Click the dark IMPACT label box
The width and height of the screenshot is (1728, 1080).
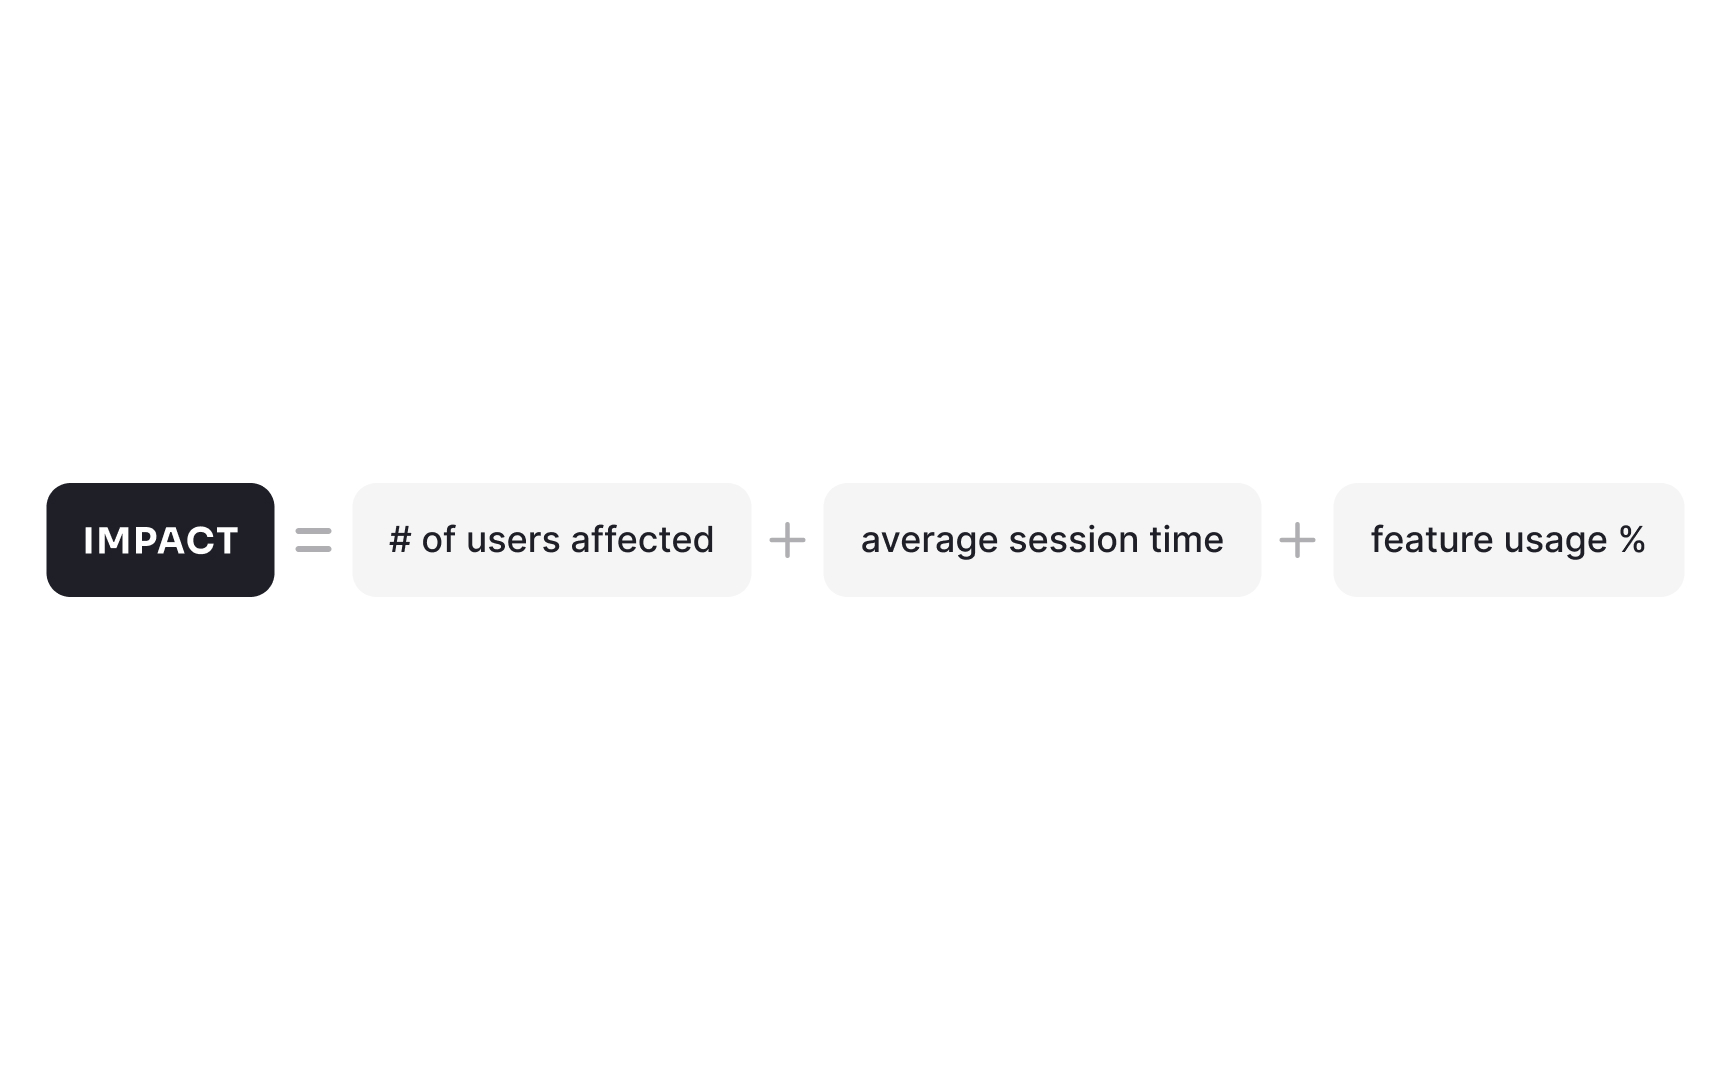coord(160,540)
